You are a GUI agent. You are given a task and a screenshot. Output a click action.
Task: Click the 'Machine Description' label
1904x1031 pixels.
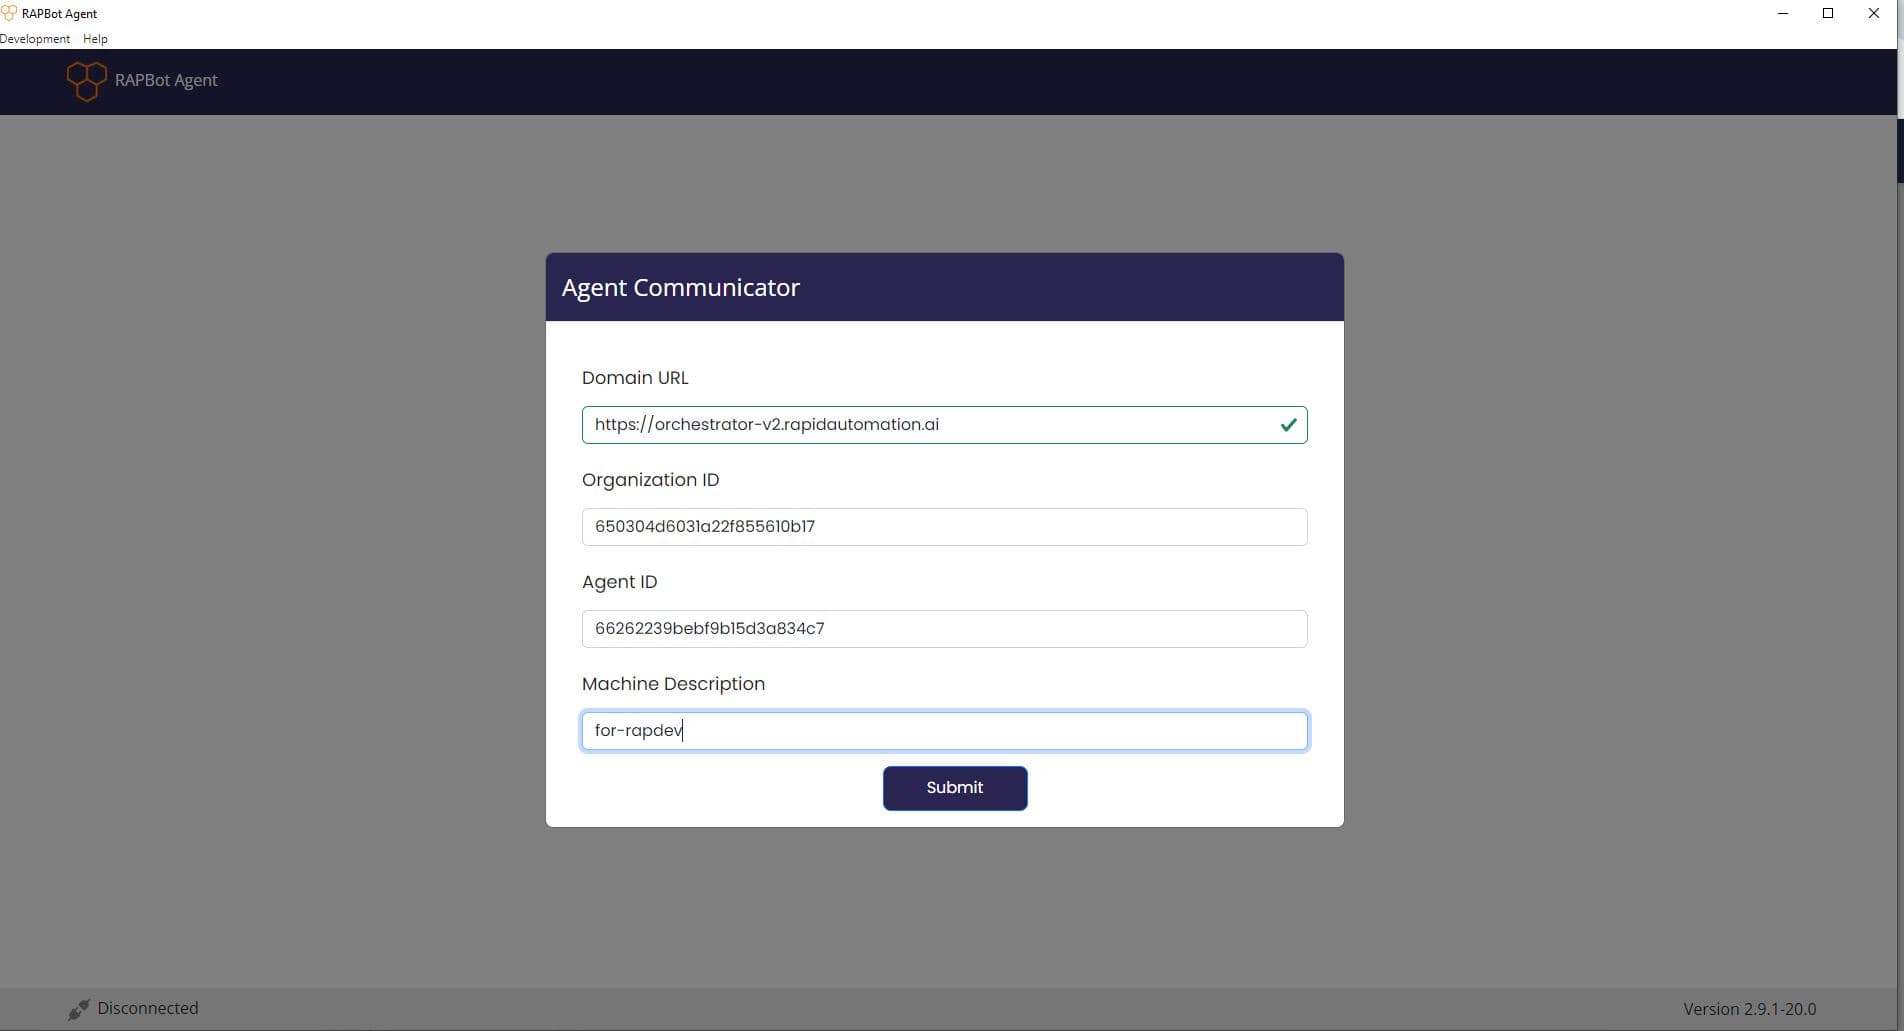tap(674, 684)
